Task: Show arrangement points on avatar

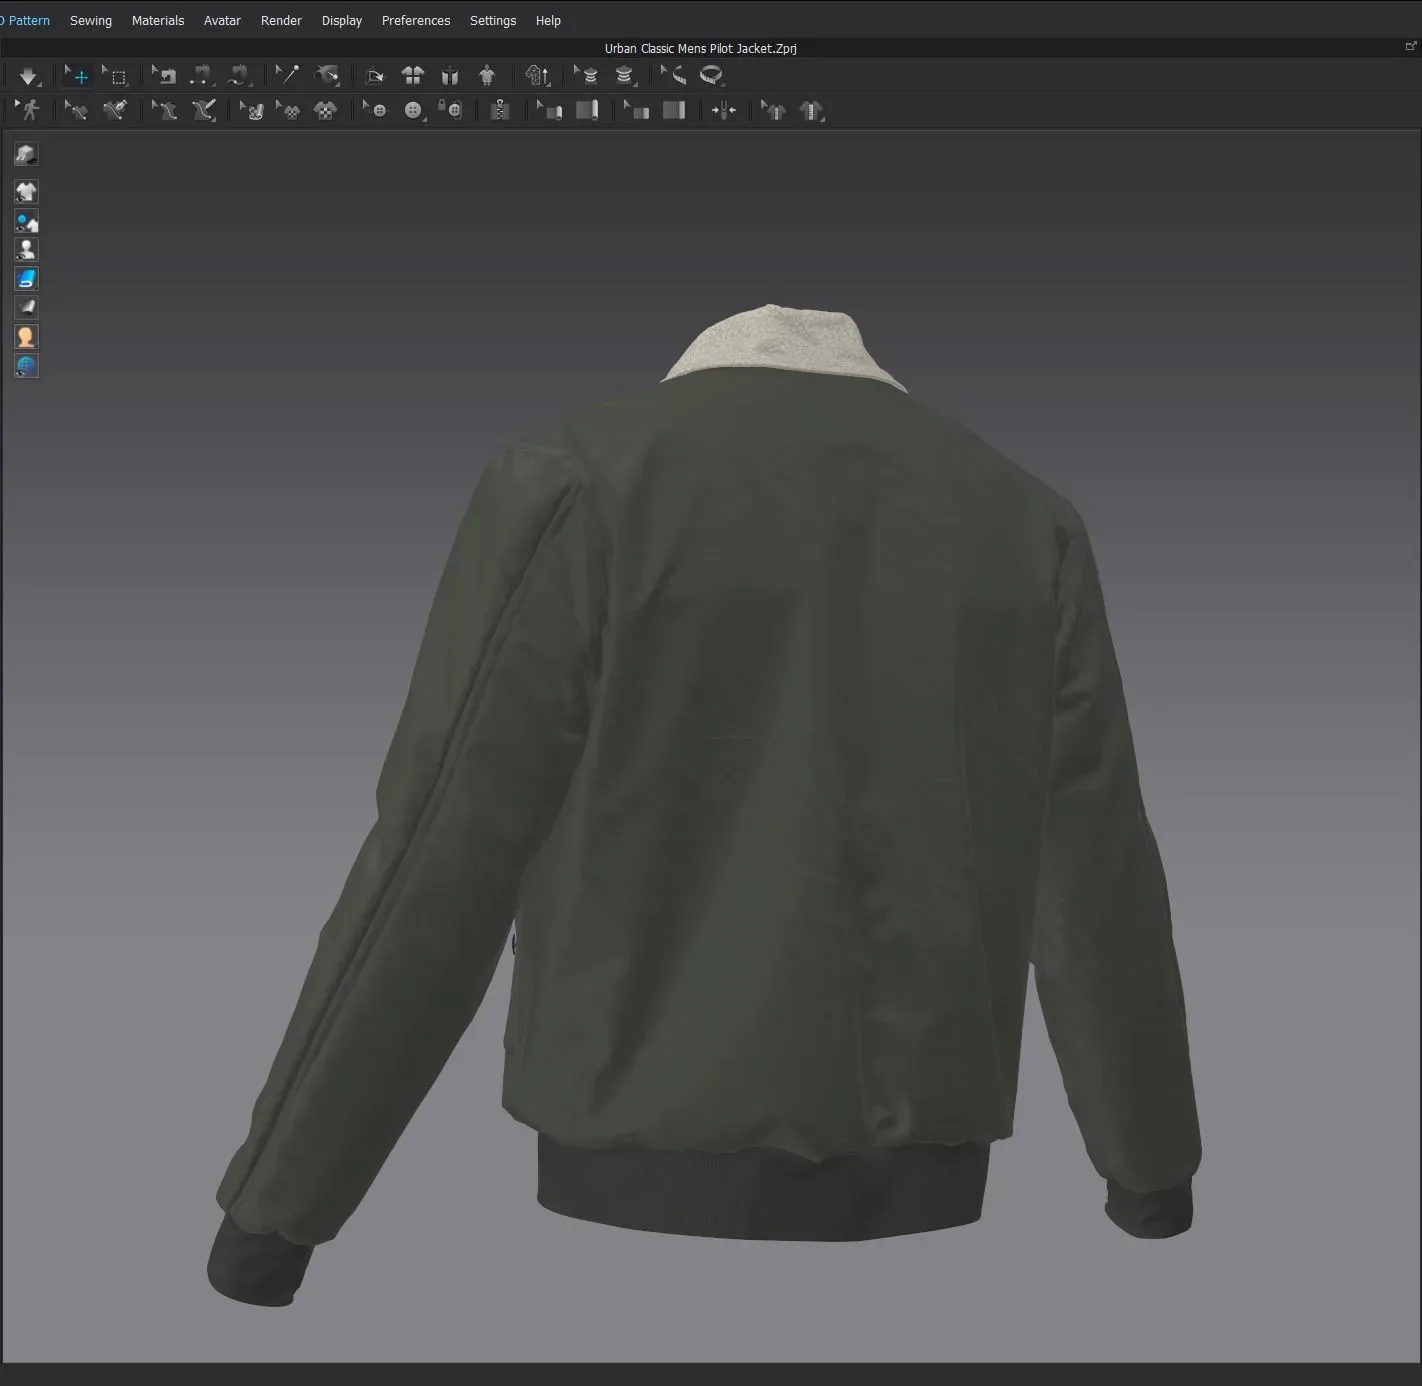Action: (487, 76)
